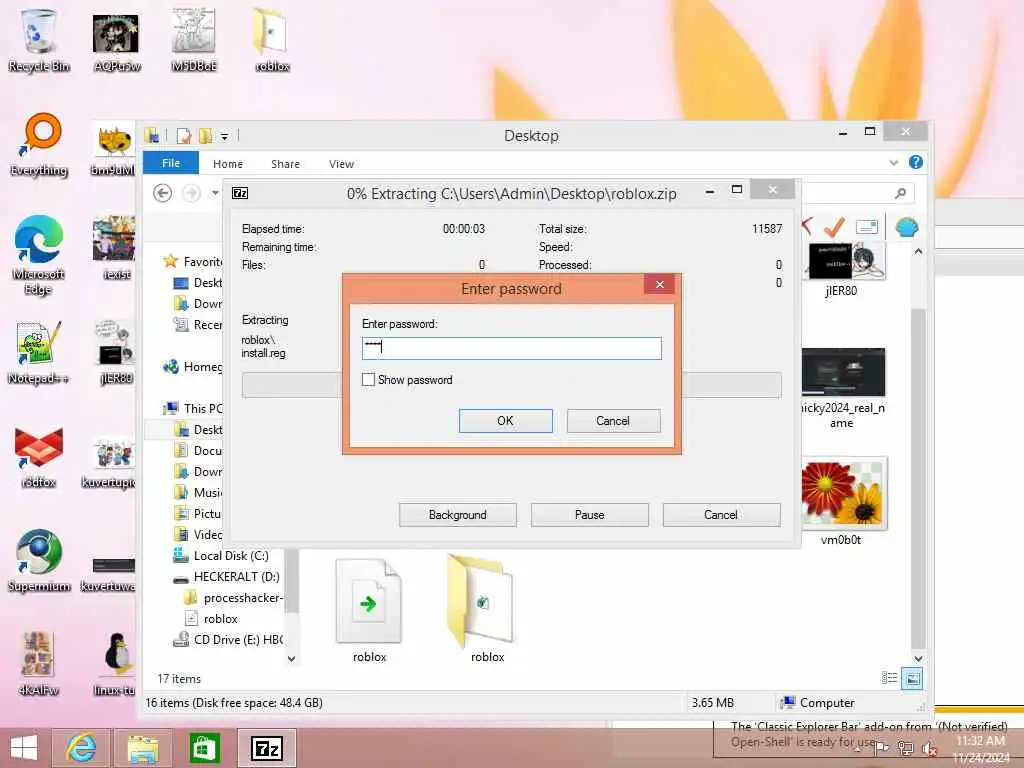Open Internet Explorer from the taskbar
1024x768 pixels.
point(81,748)
